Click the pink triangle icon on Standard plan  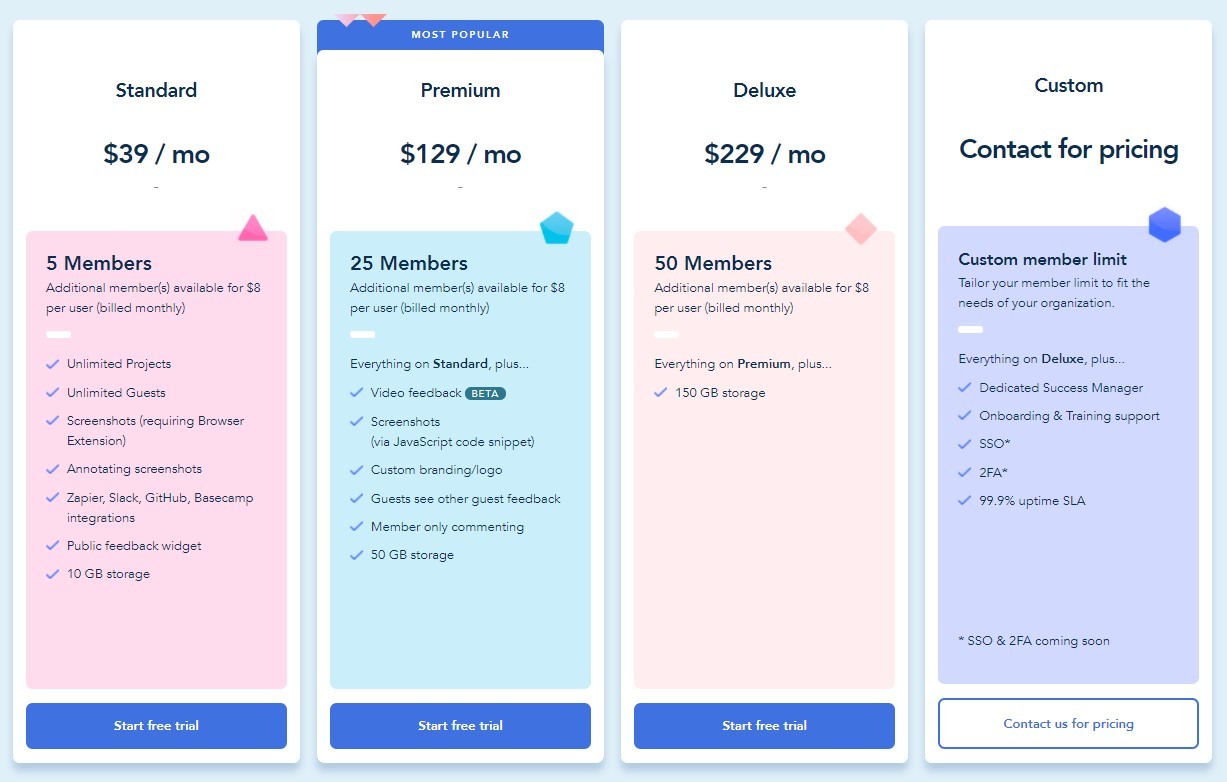[x=253, y=228]
